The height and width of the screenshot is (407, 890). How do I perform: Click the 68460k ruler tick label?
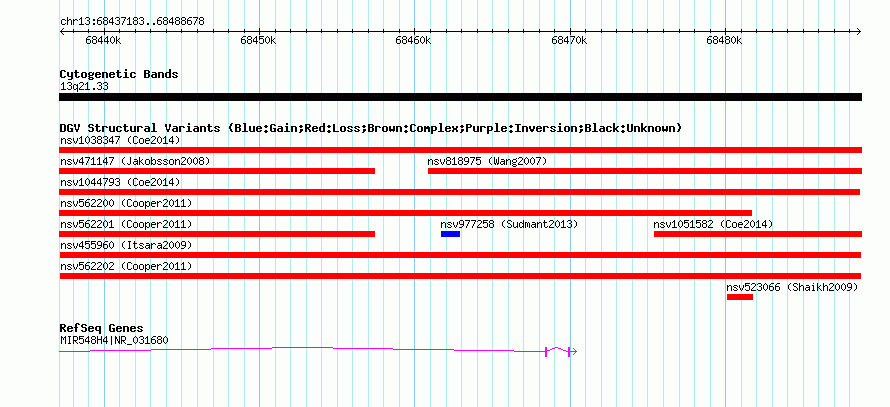(x=414, y=41)
